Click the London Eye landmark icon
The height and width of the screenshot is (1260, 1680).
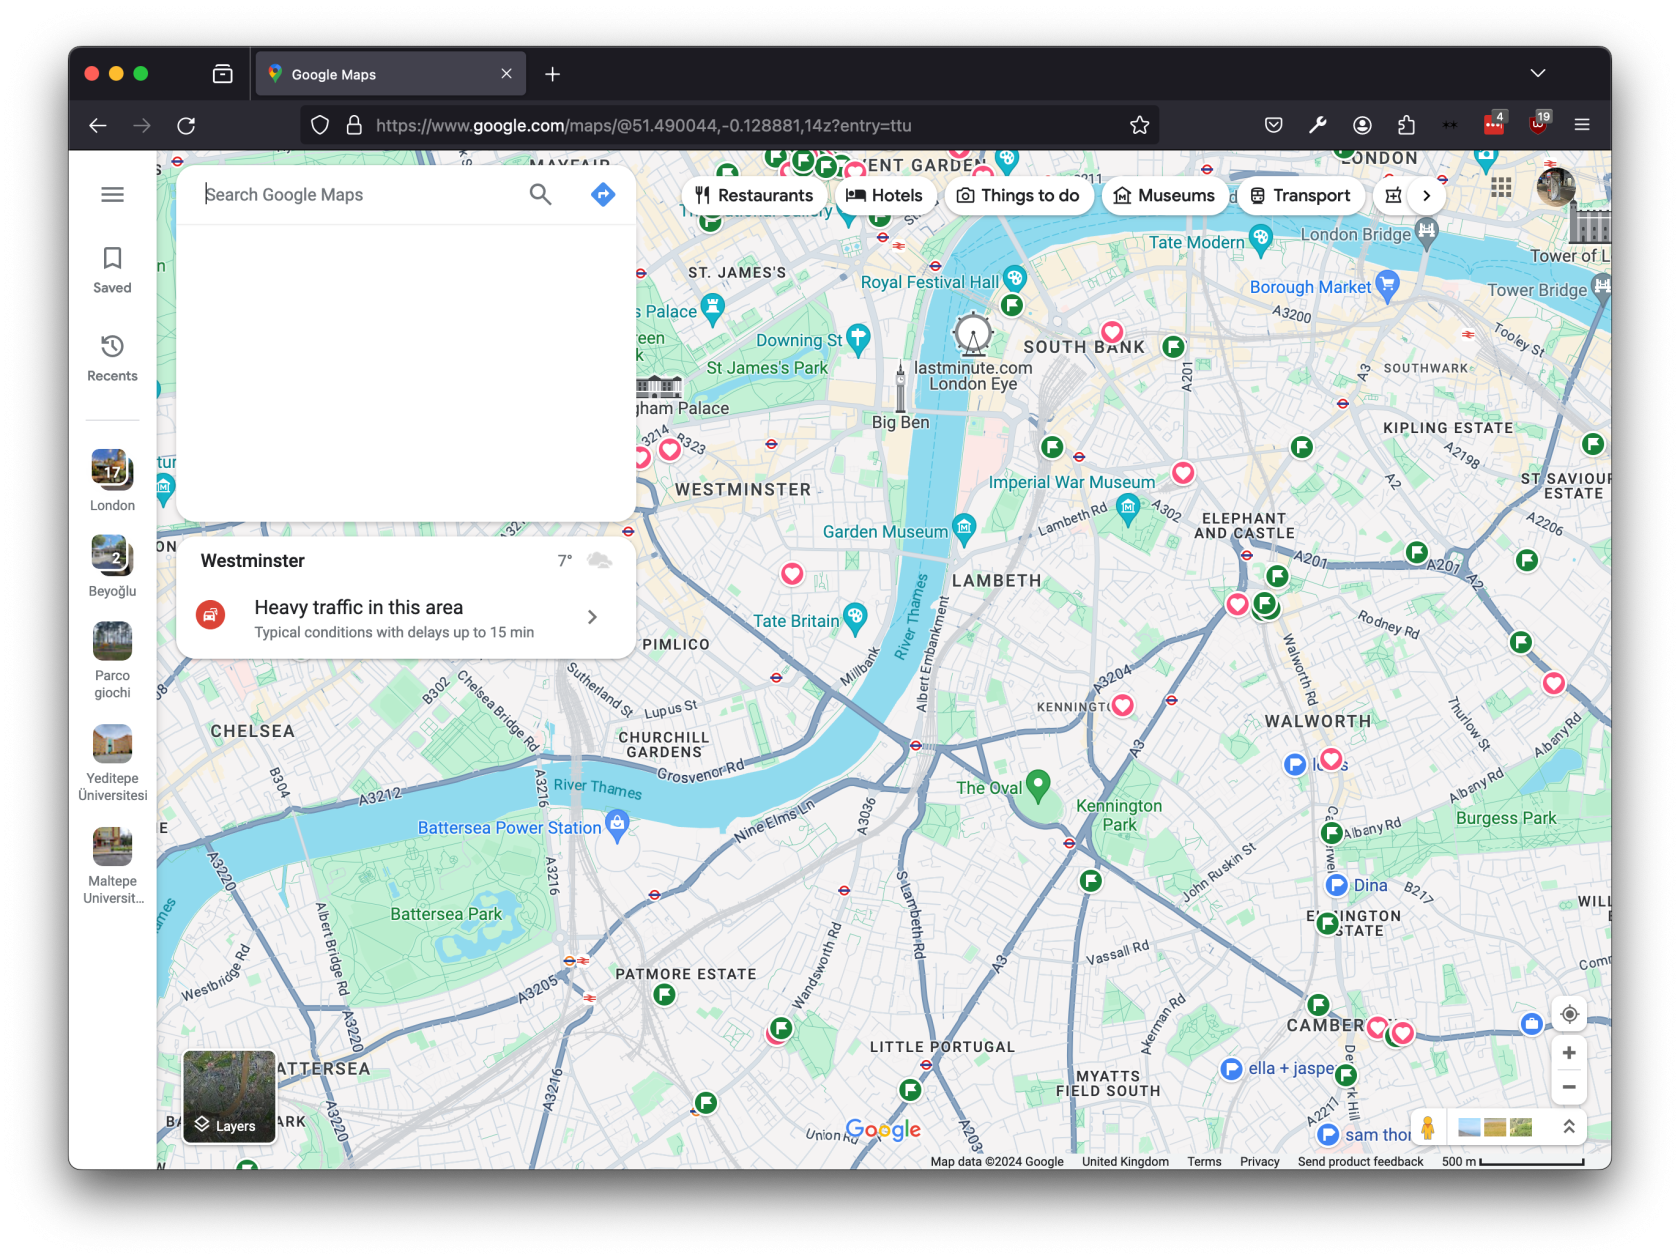(972, 334)
